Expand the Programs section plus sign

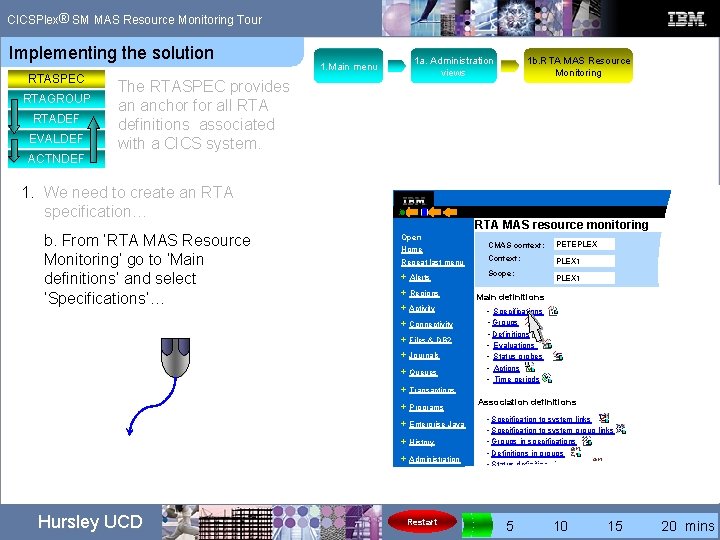click(x=403, y=406)
